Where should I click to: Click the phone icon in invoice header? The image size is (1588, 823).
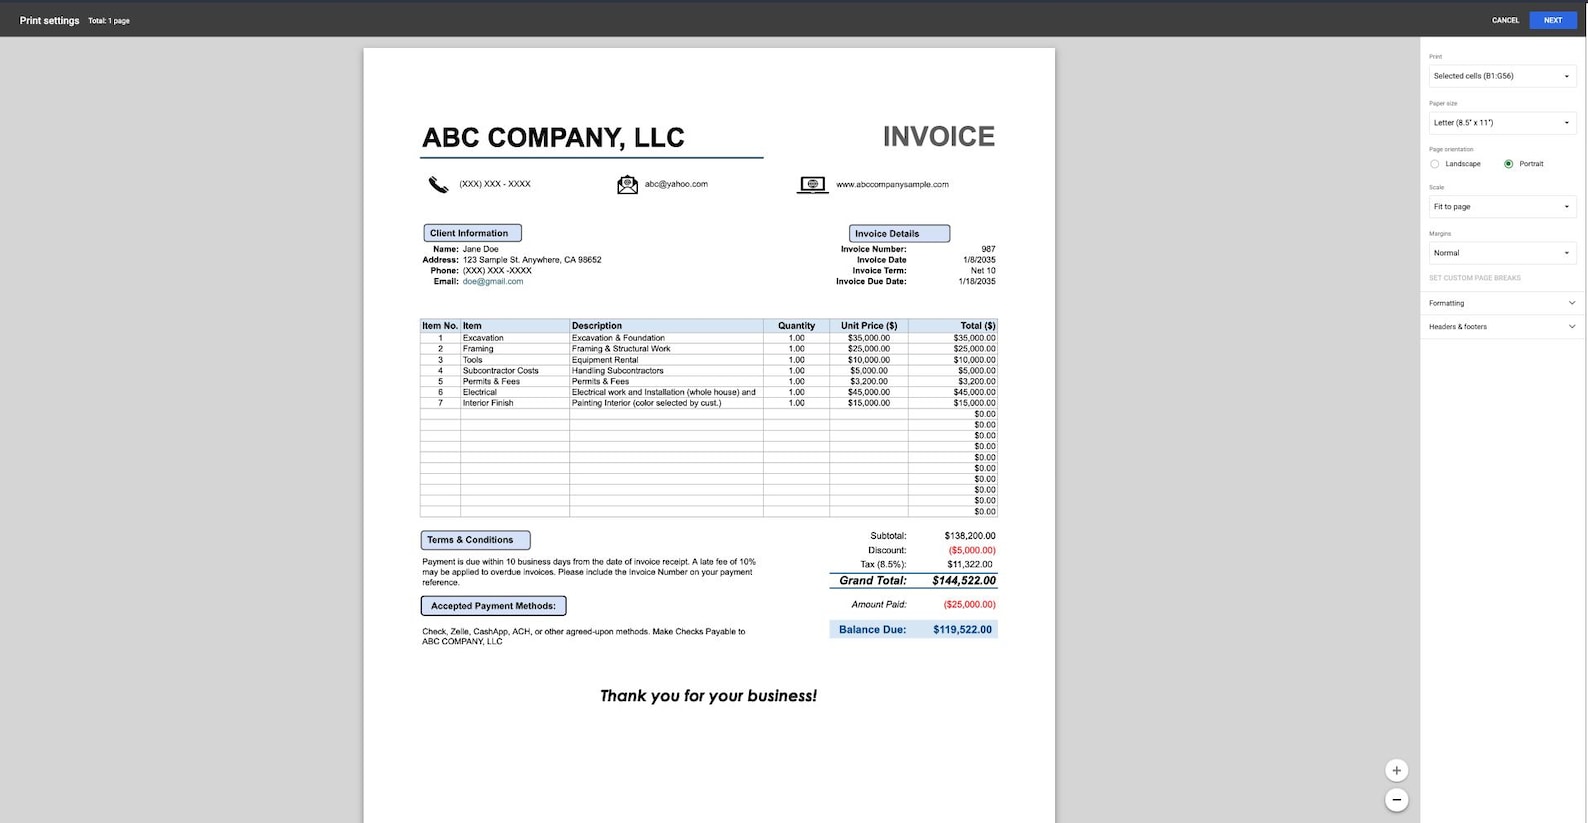[438, 184]
